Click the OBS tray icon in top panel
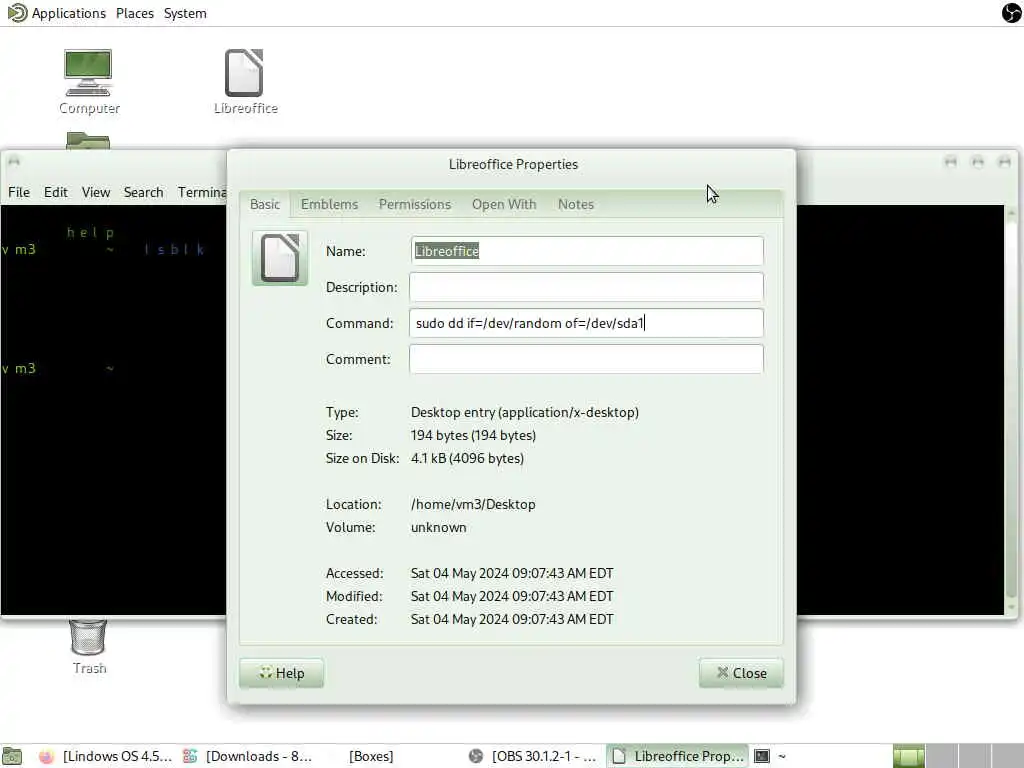Screen dimensions: 1024x768 click(1012, 12)
